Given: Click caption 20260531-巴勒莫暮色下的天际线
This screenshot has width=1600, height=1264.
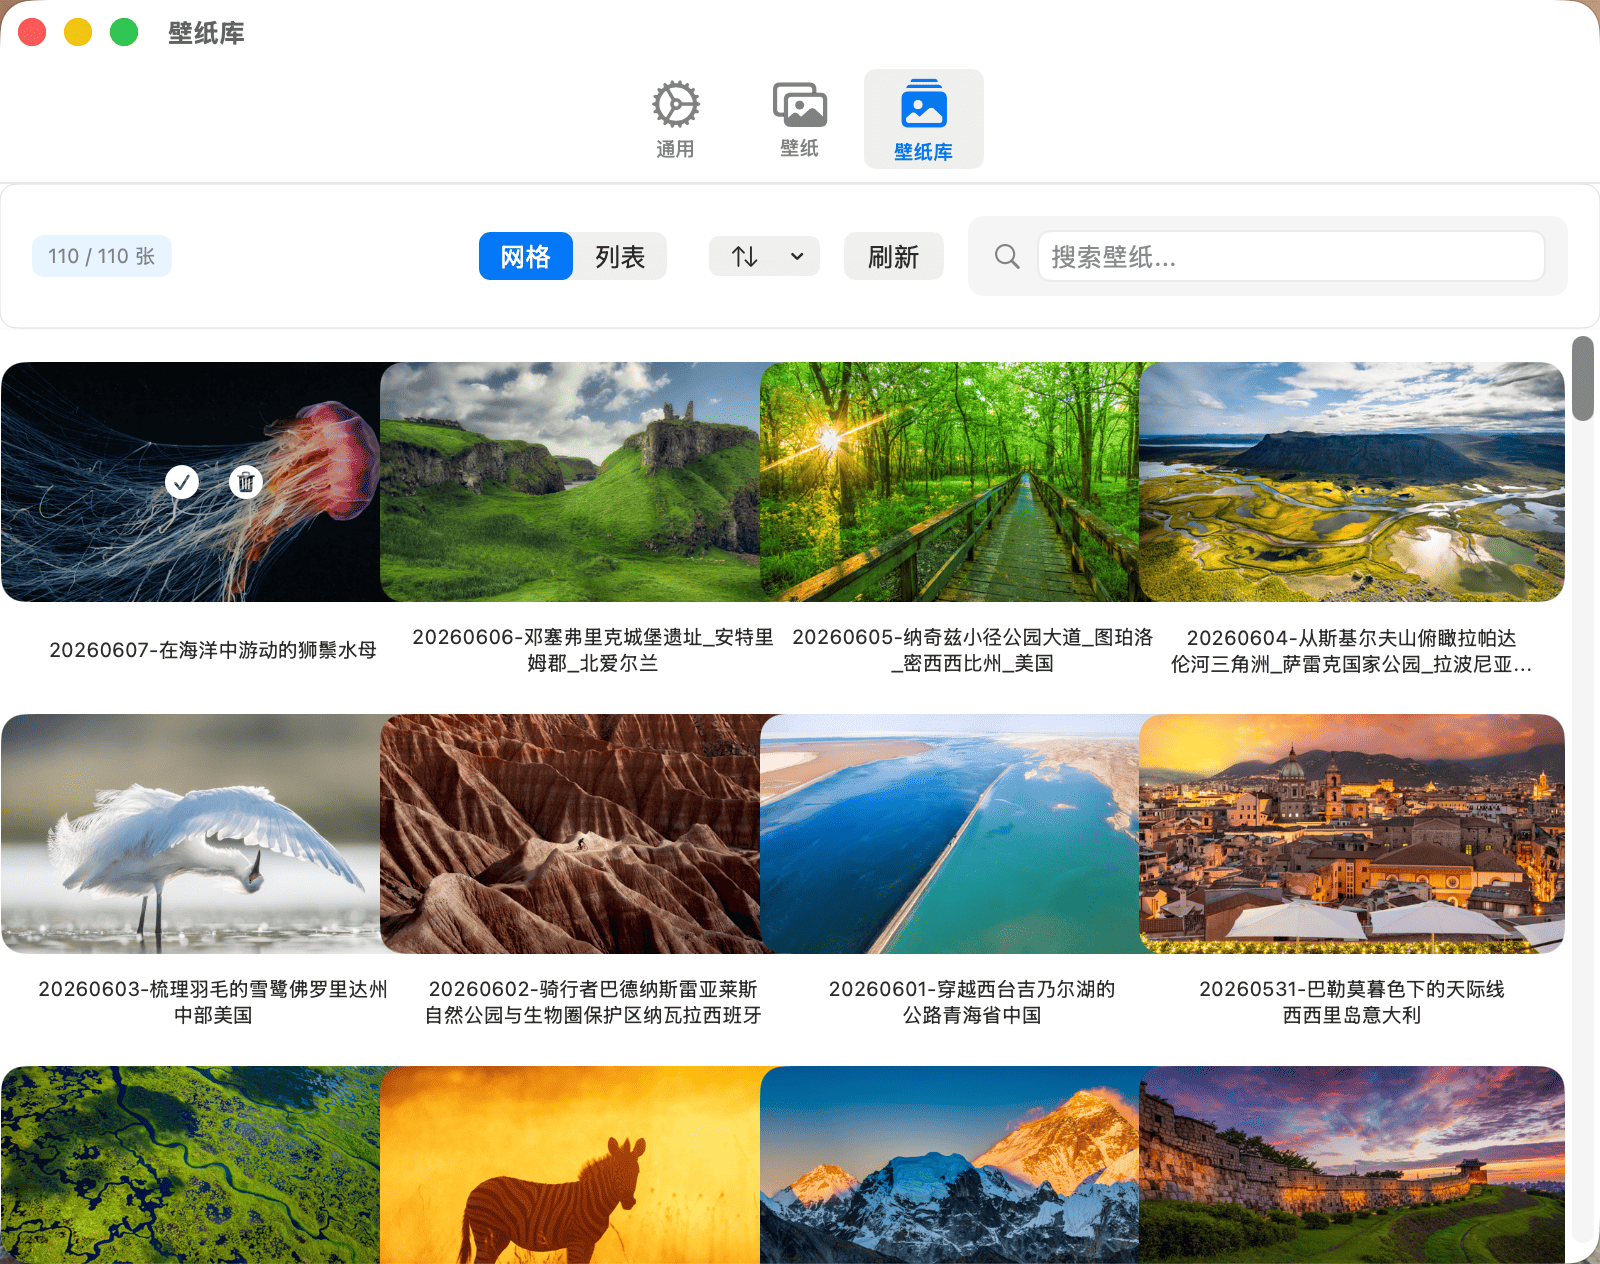Looking at the screenshot, I should click(x=1352, y=1002).
